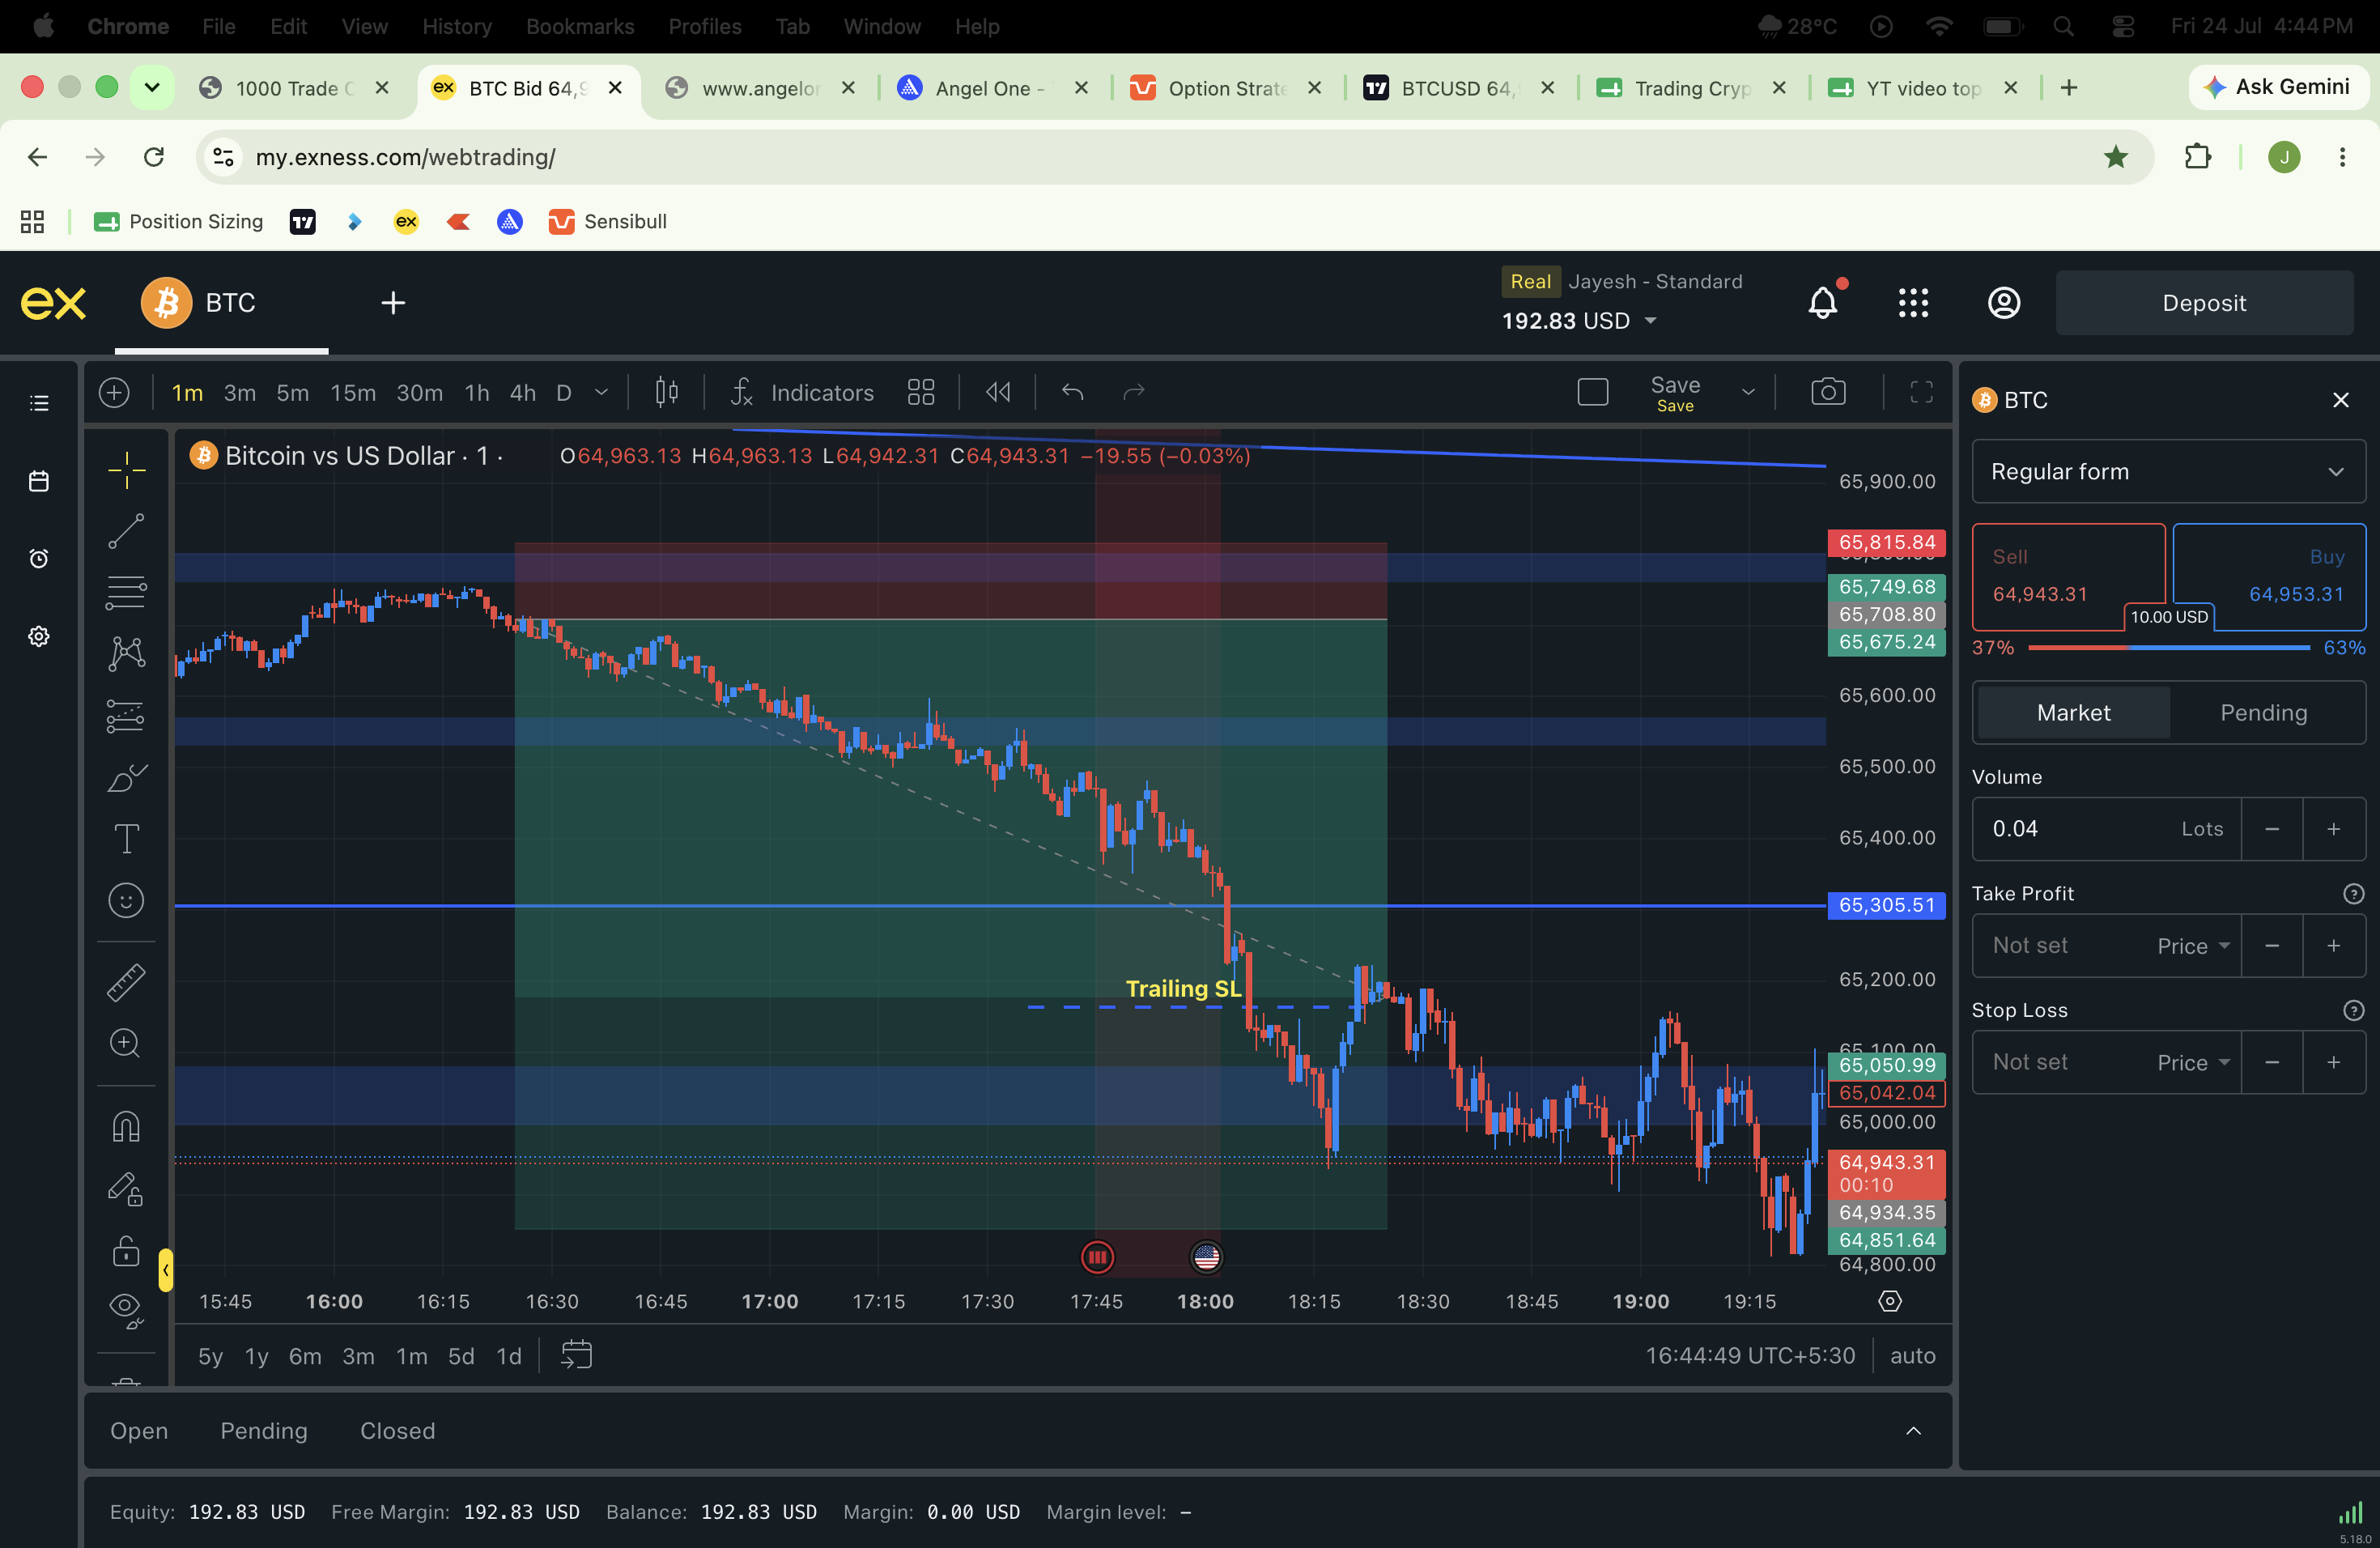The image size is (2380, 1548).
Task: Click the Take Profit Not set field
Action: [x=2062, y=946]
